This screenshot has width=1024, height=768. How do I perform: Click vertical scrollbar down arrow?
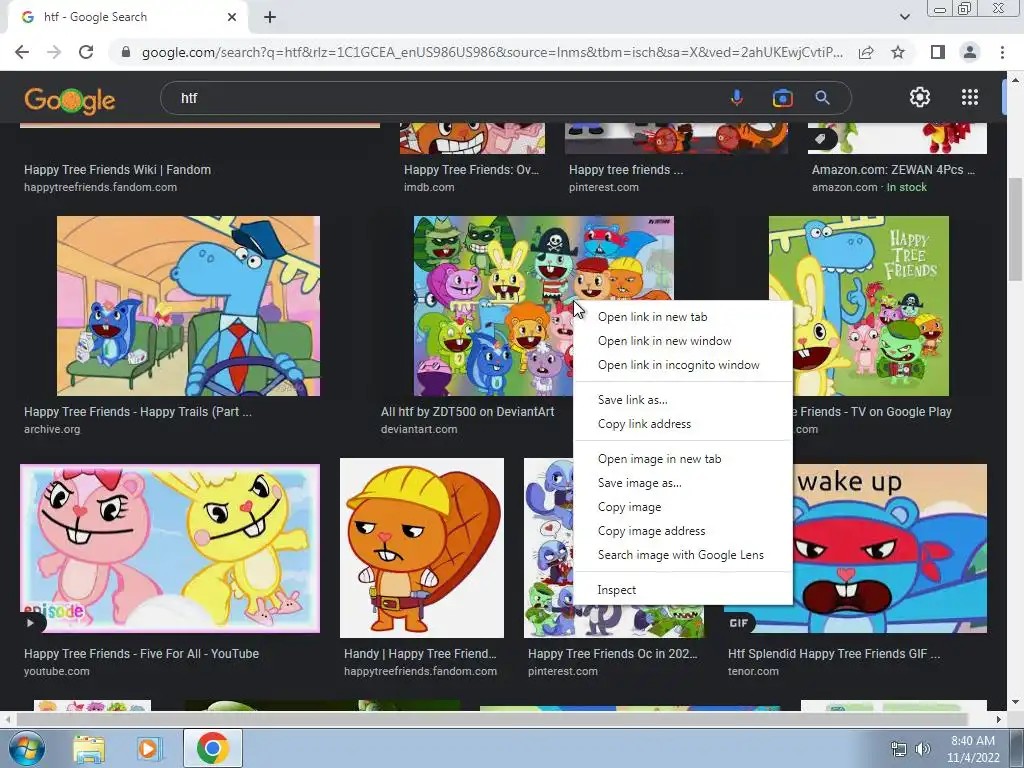(x=1015, y=703)
